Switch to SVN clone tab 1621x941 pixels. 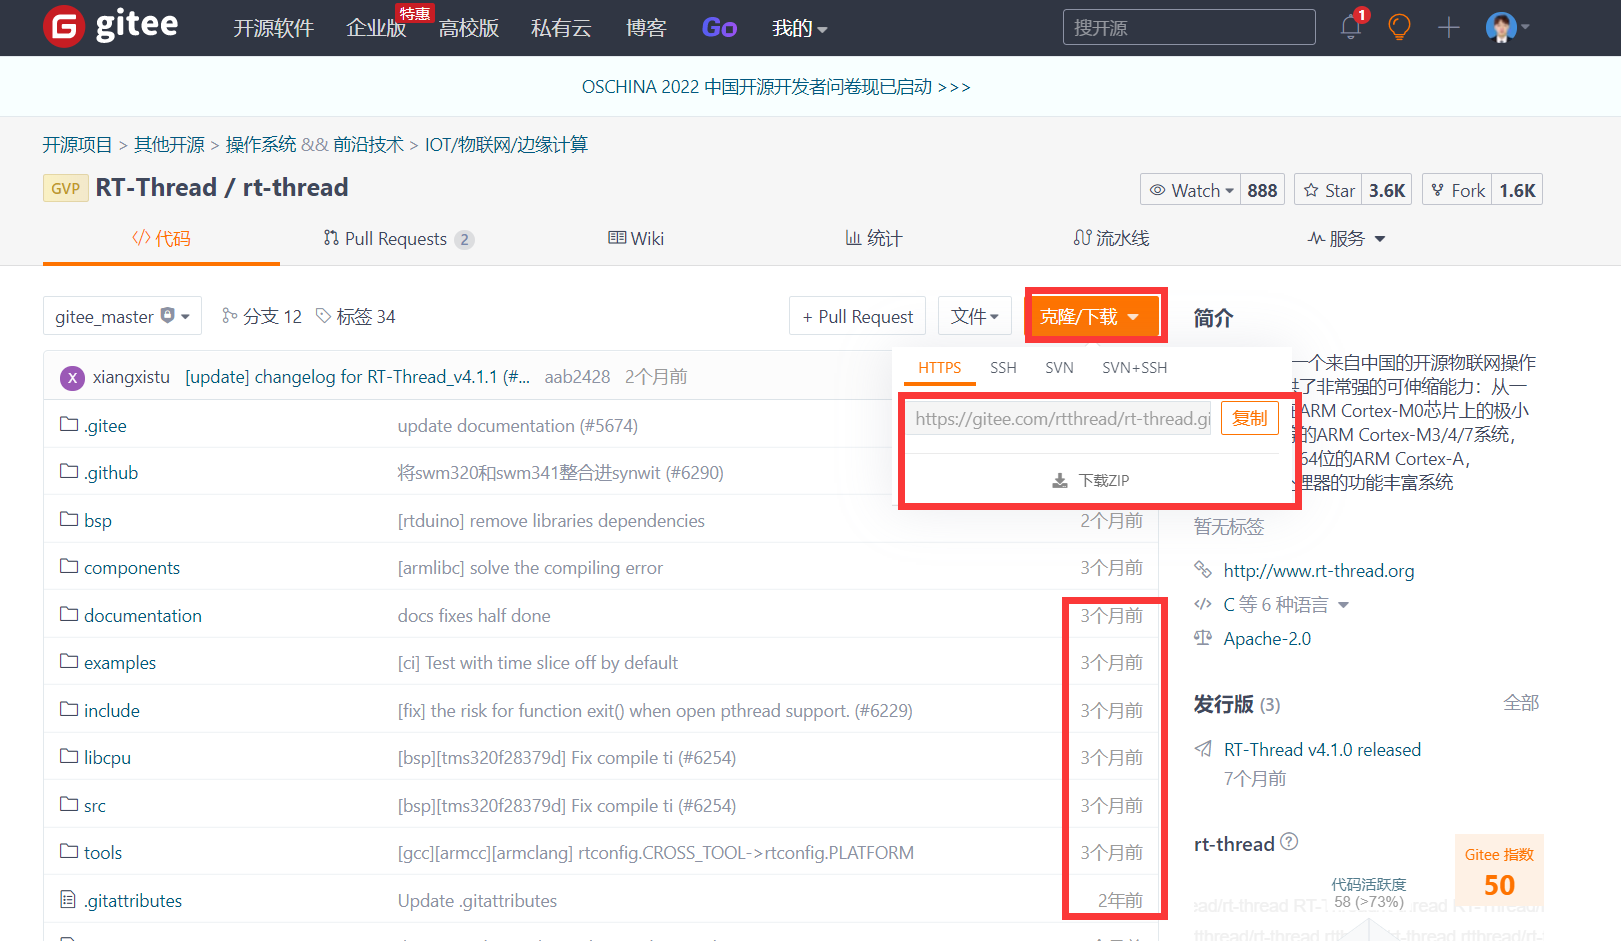tap(1059, 367)
